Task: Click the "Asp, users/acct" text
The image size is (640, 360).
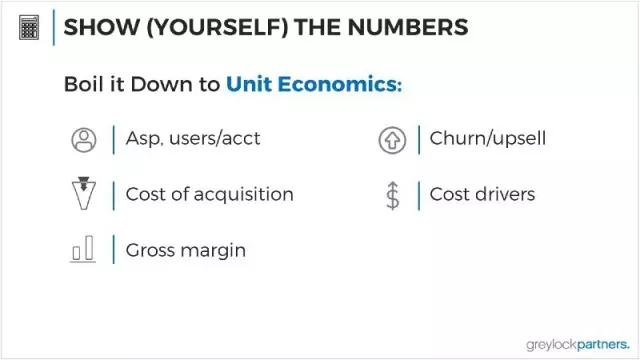Action: (193, 139)
